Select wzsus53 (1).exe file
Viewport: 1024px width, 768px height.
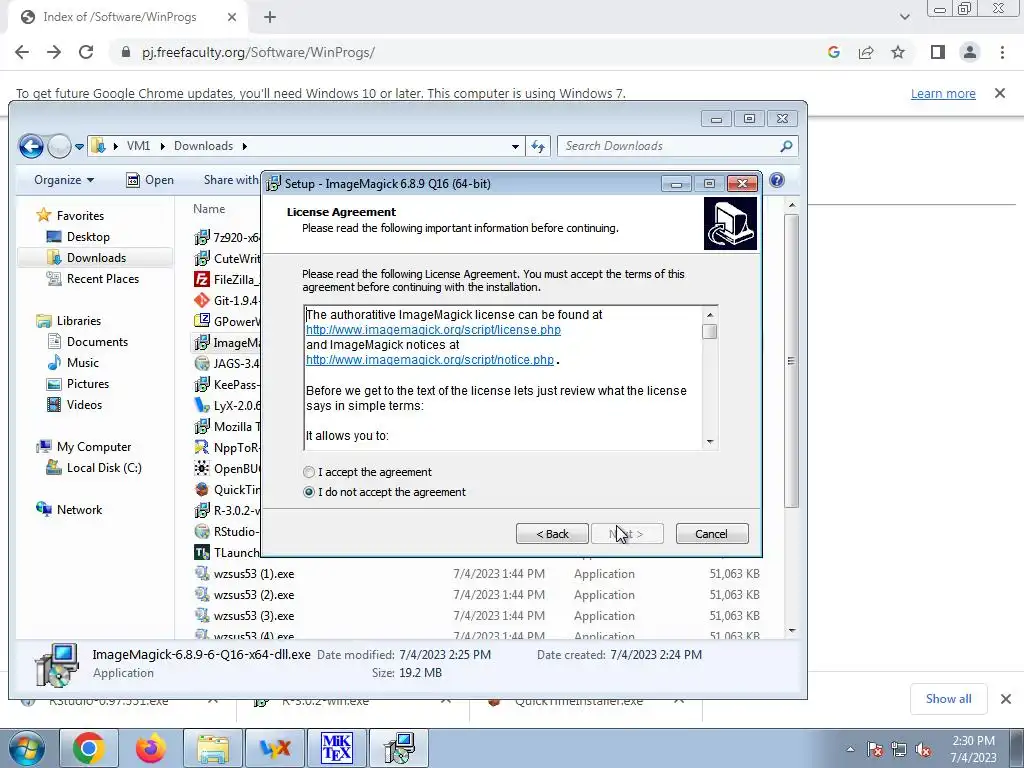click(x=253, y=574)
